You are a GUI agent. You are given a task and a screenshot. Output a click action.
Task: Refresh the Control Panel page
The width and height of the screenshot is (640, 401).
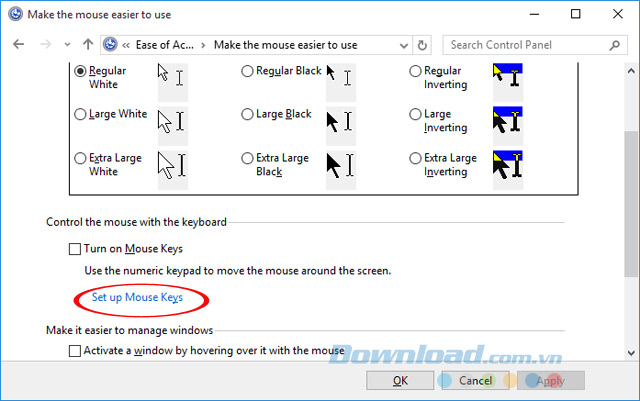pos(422,45)
